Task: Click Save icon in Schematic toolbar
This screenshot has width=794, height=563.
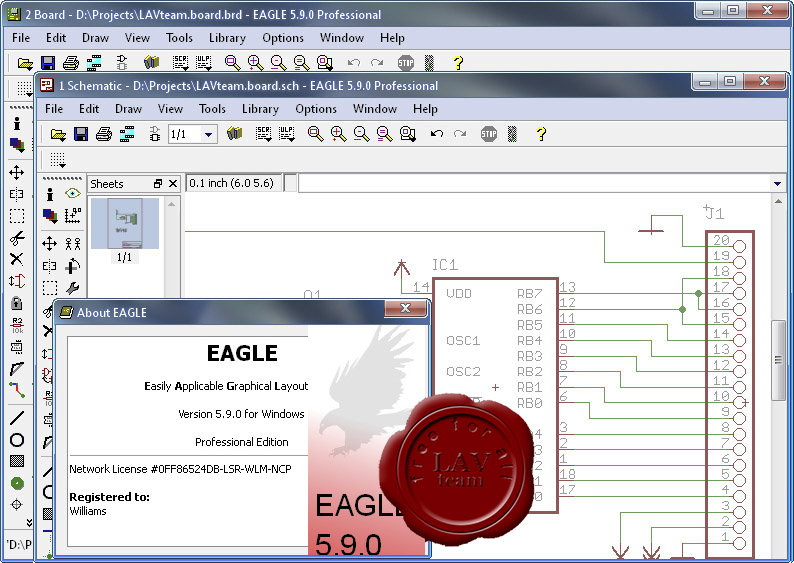Action: pos(81,134)
